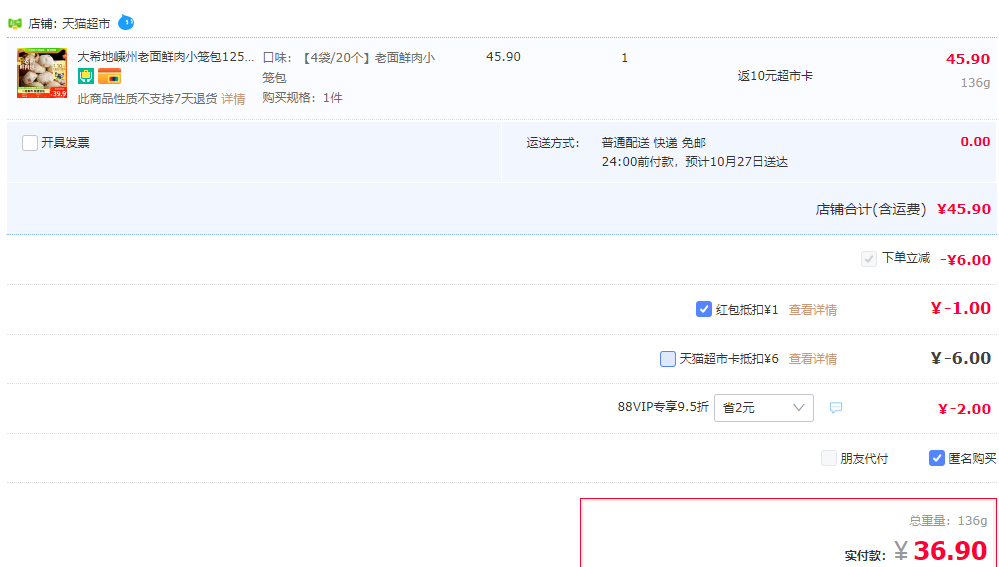Click the store name 天猫超市
The height and width of the screenshot is (567, 999).
(x=86, y=24)
